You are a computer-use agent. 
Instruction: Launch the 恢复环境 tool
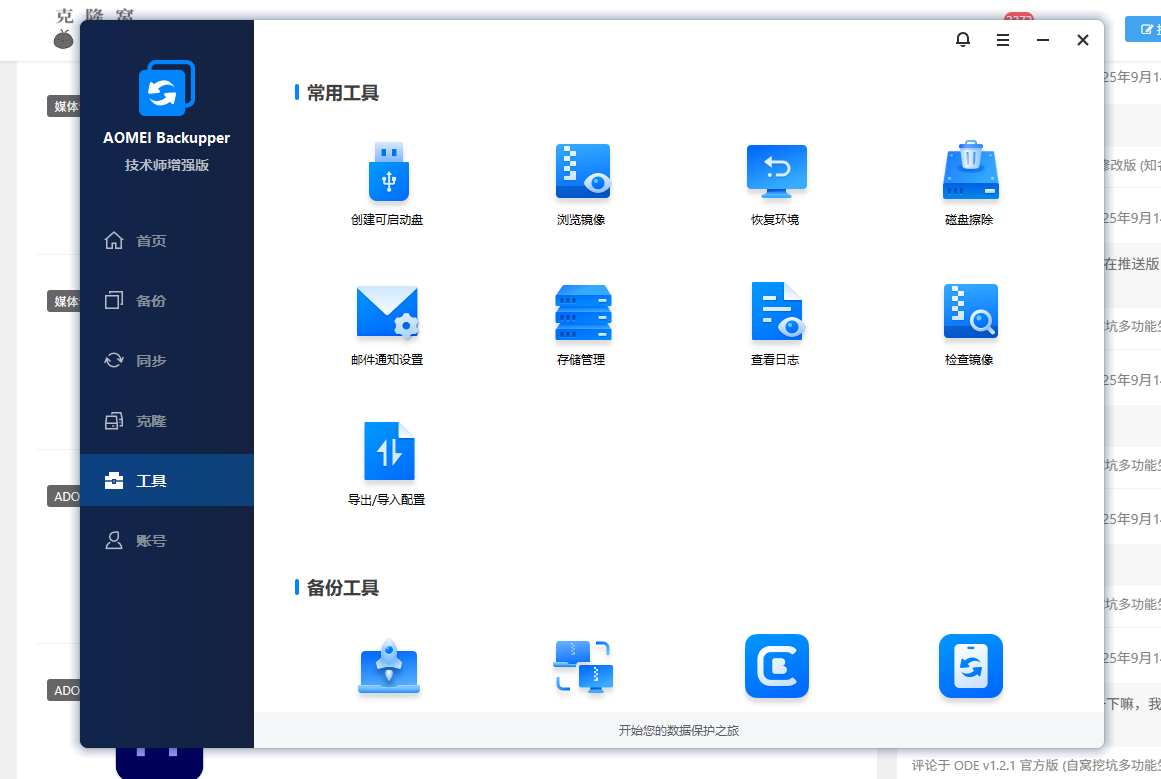click(776, 173)
